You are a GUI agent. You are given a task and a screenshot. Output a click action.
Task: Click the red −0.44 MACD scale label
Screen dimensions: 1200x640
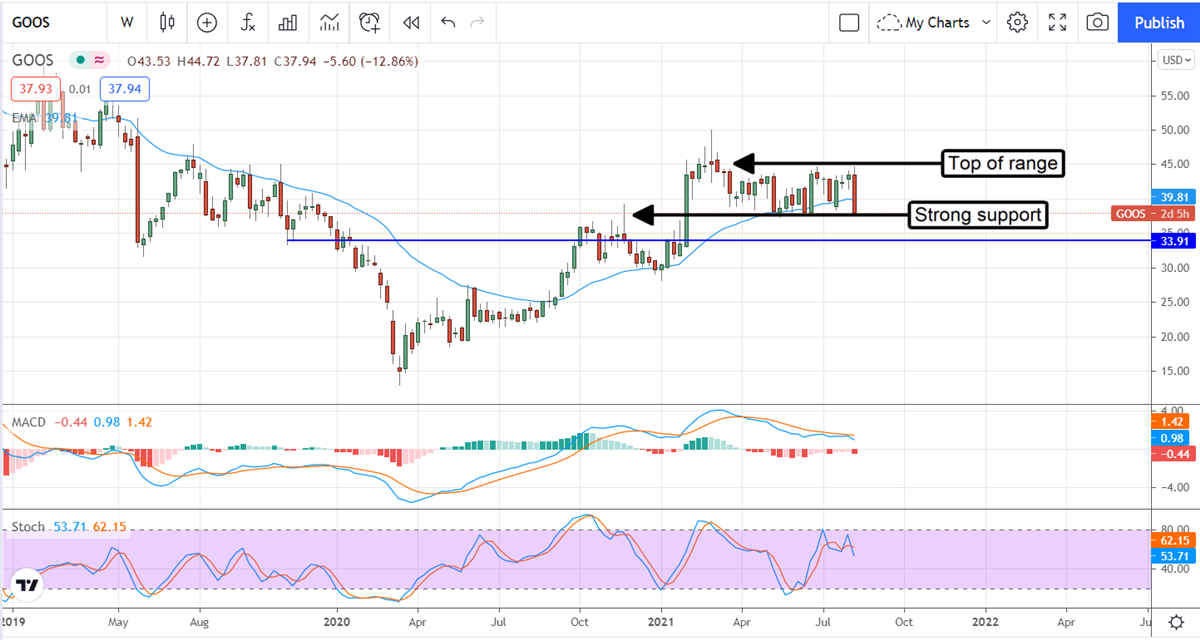coord(1174,453)
